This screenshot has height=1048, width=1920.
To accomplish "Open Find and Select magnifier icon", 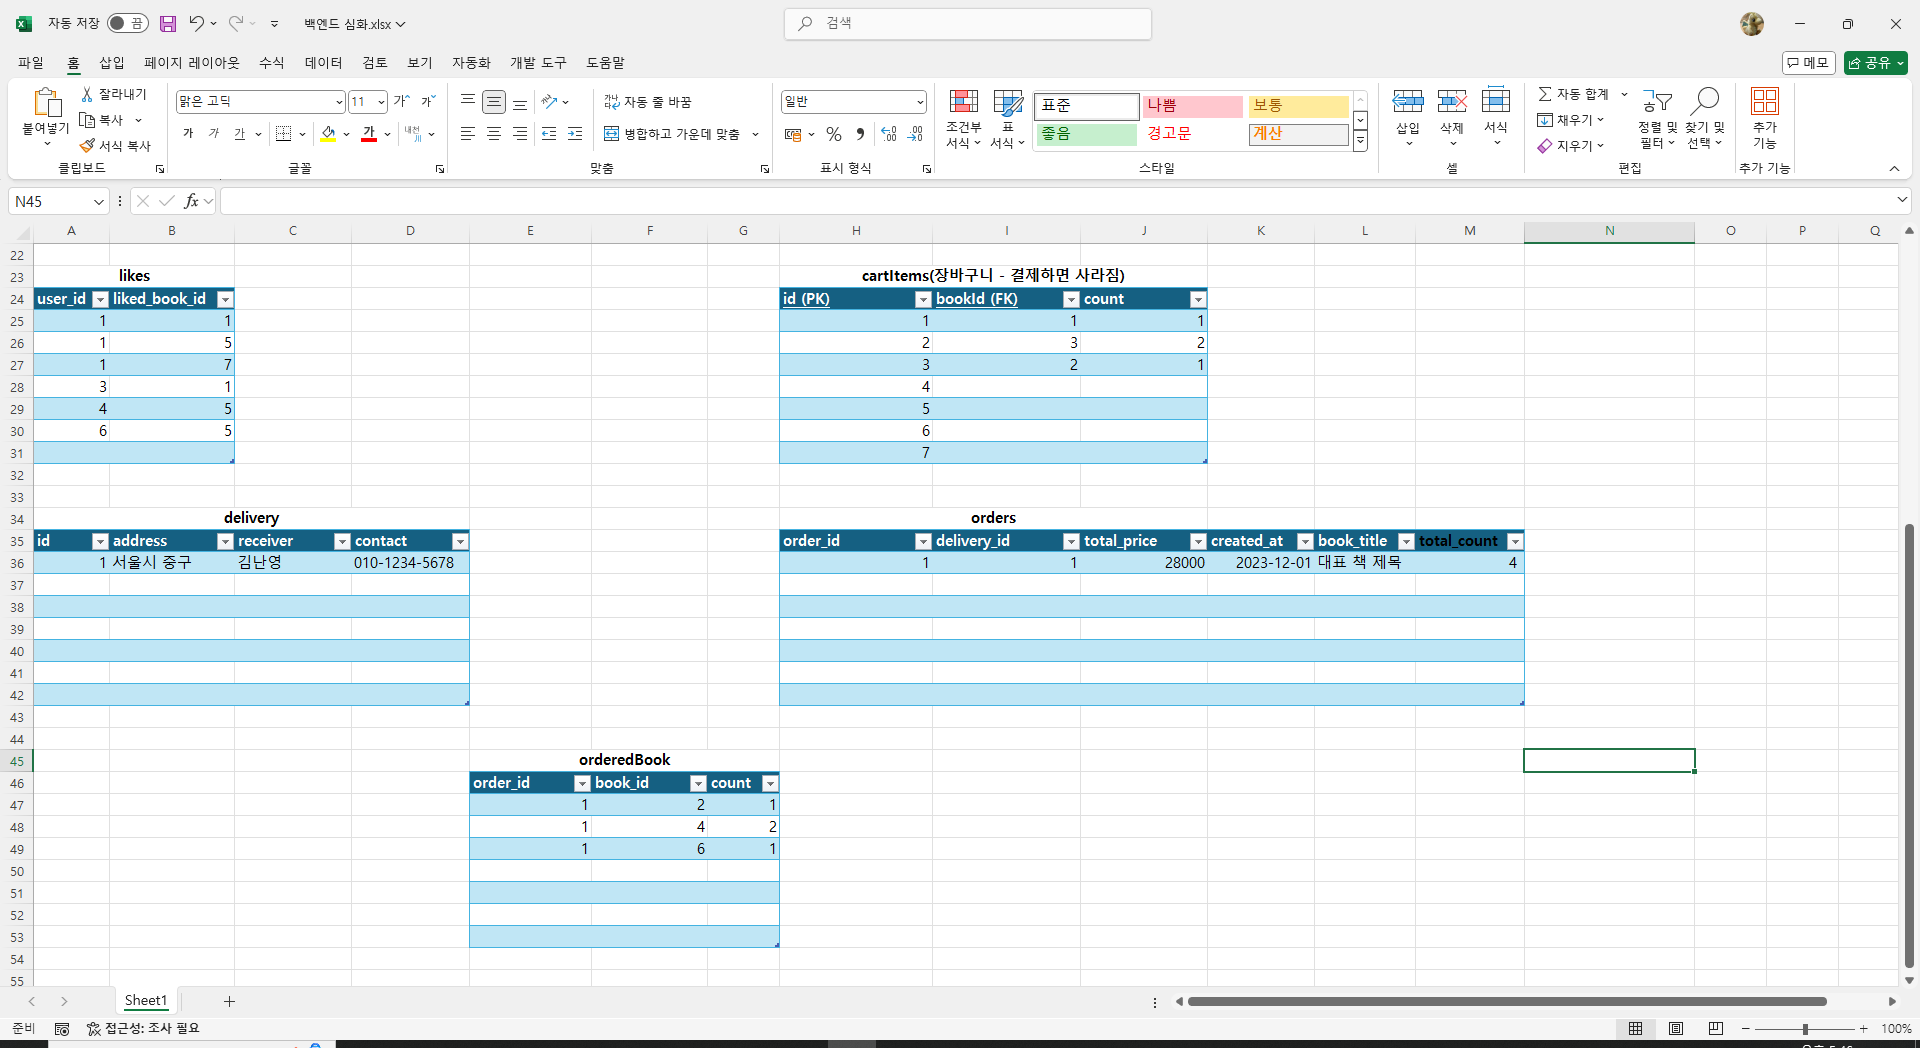I will pyautogui.click(x=1705, y=101).
